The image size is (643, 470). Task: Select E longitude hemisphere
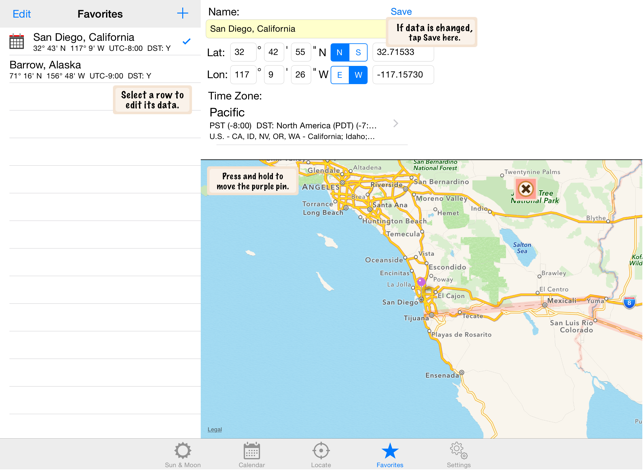click(340, 75)
